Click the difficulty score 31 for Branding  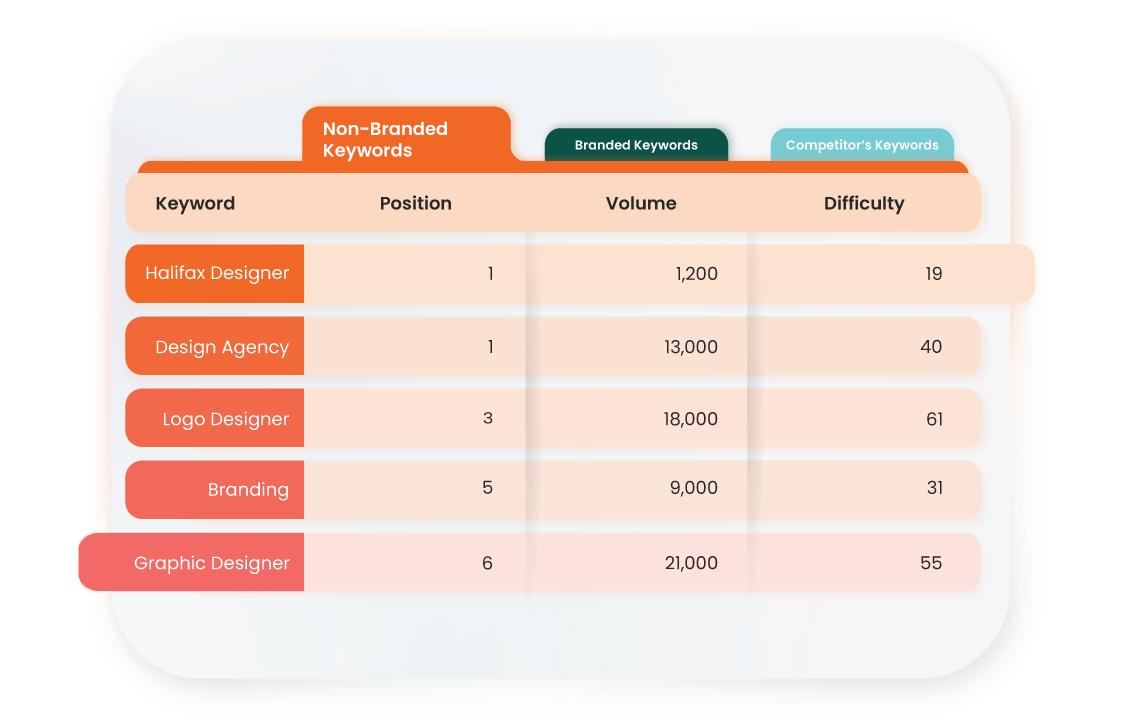pos(933,490)
